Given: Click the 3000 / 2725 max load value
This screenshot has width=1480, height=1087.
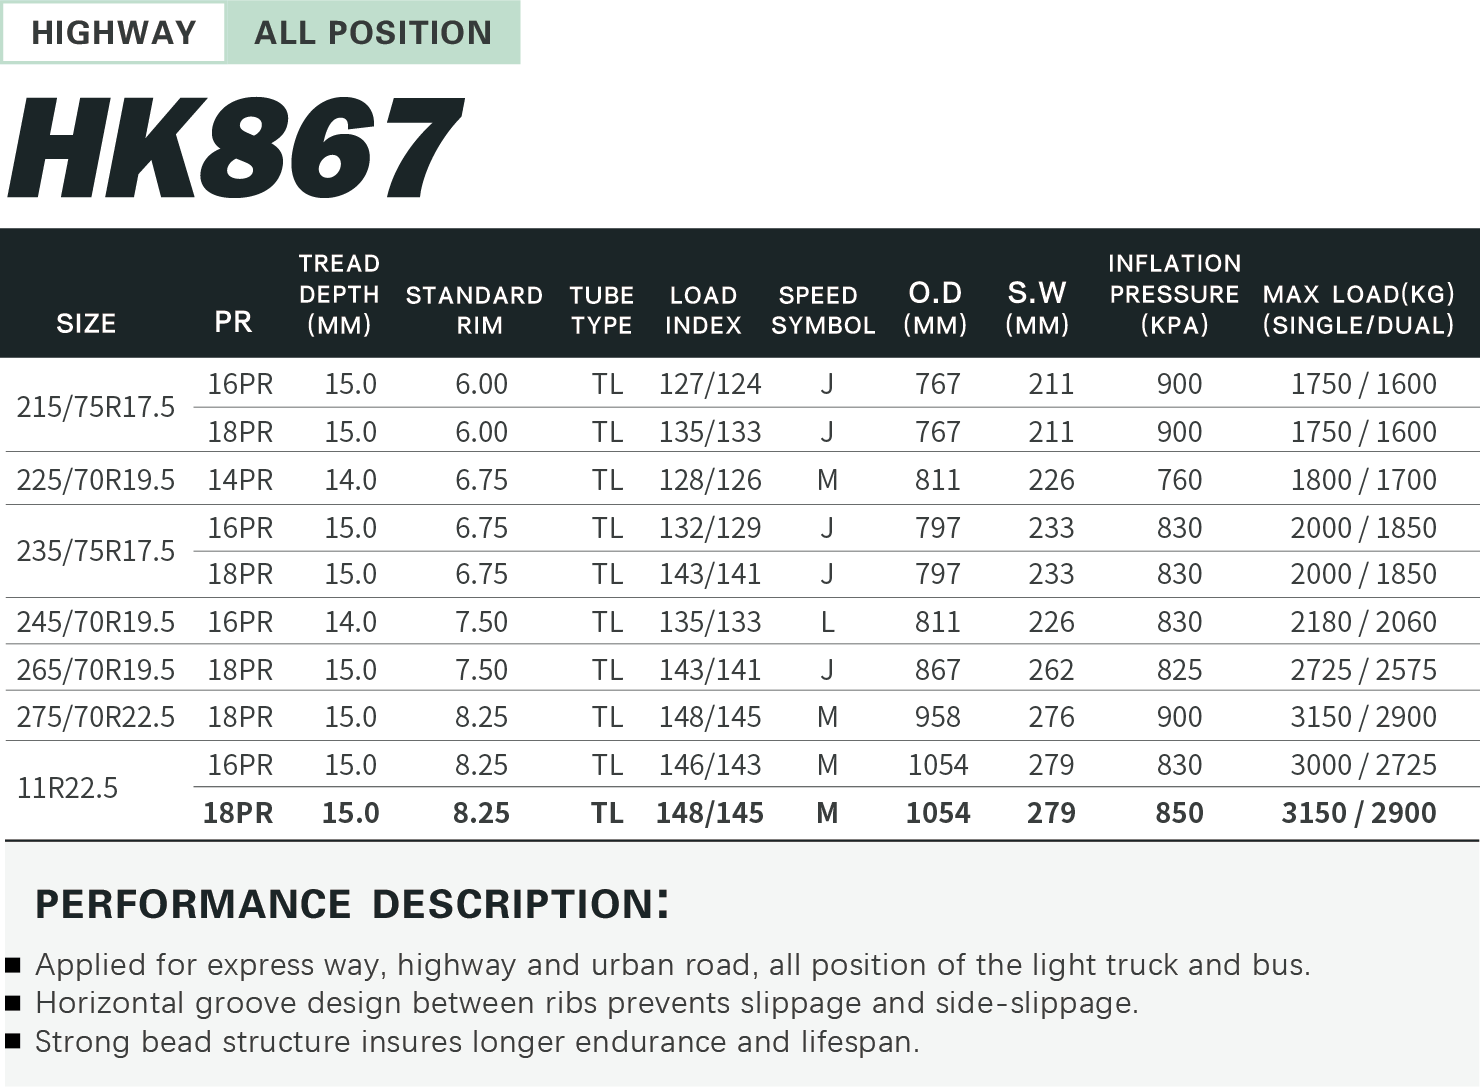Looking at the screenshot, I should [x=1362, y=765].
